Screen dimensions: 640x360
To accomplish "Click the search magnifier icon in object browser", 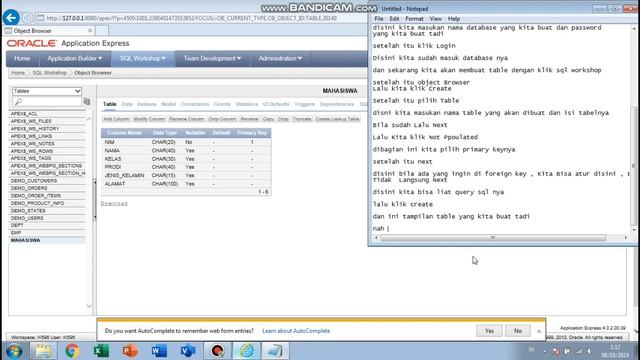I will (x=18, y=102).
